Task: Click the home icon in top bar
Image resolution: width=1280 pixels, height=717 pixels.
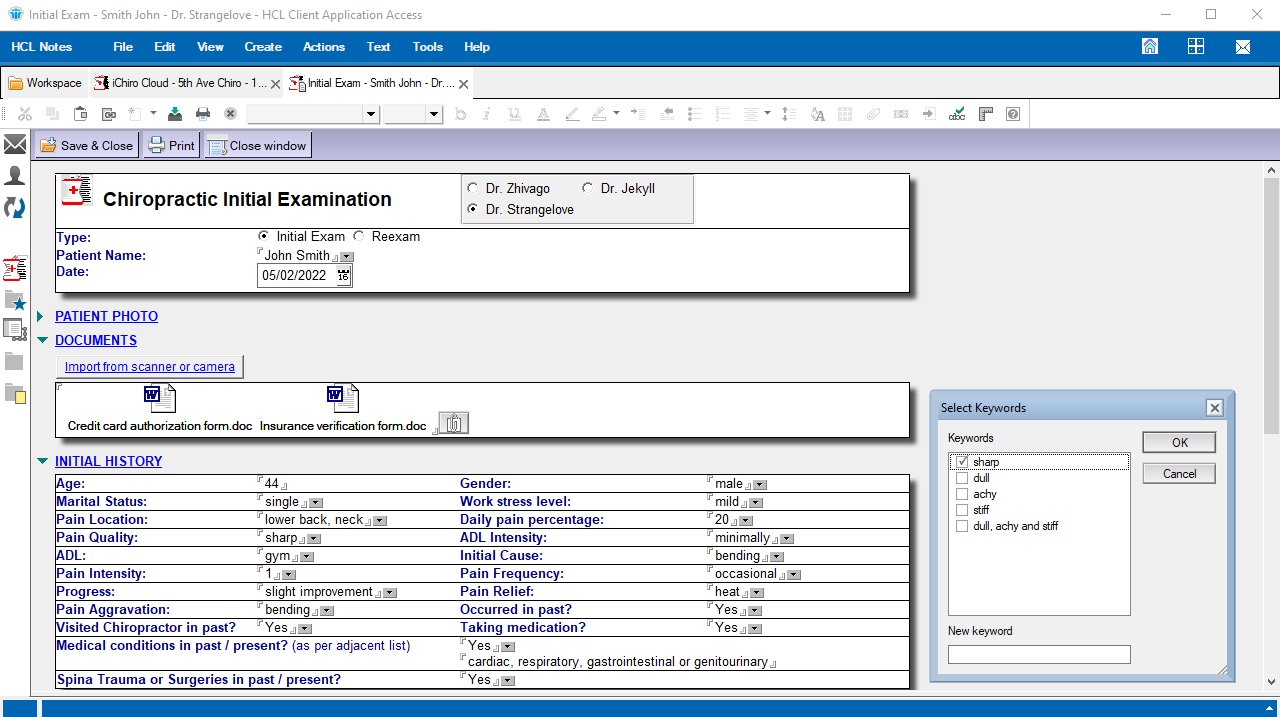Action: coord(1150,46)
